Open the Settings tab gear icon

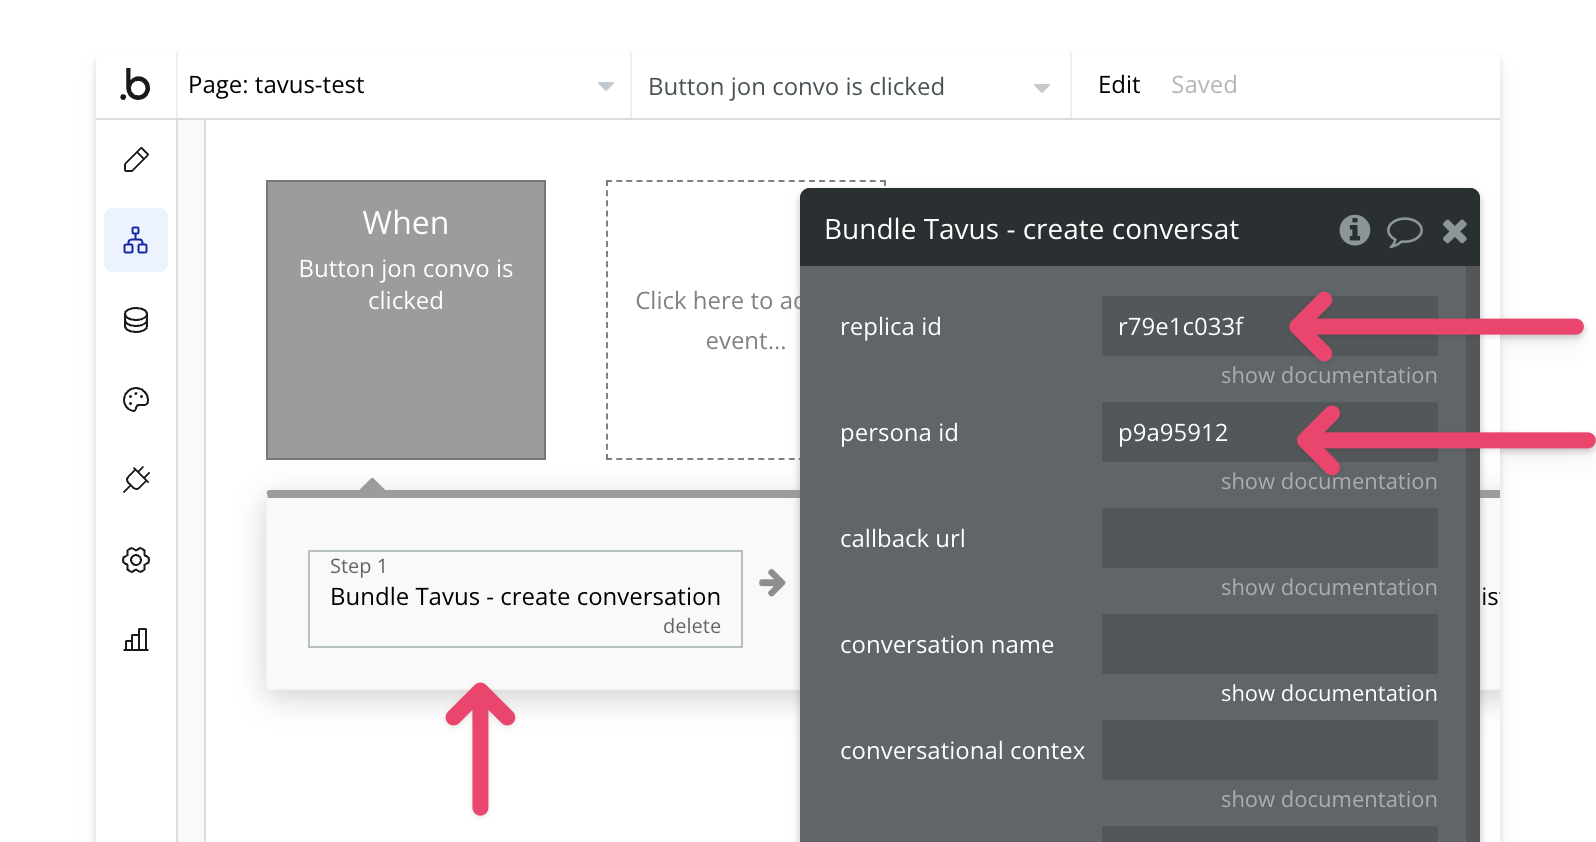coord(136,559)
